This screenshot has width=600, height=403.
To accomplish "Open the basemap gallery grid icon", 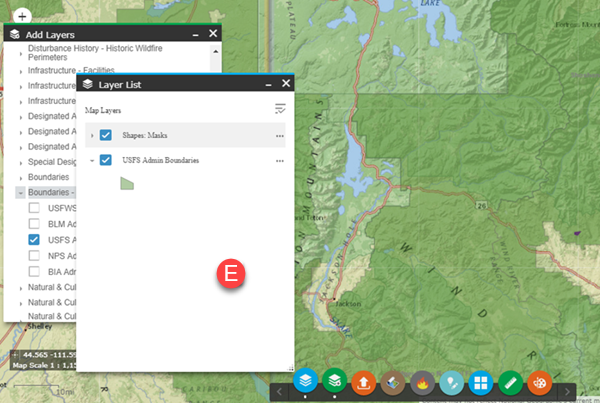I will point(481,383).
